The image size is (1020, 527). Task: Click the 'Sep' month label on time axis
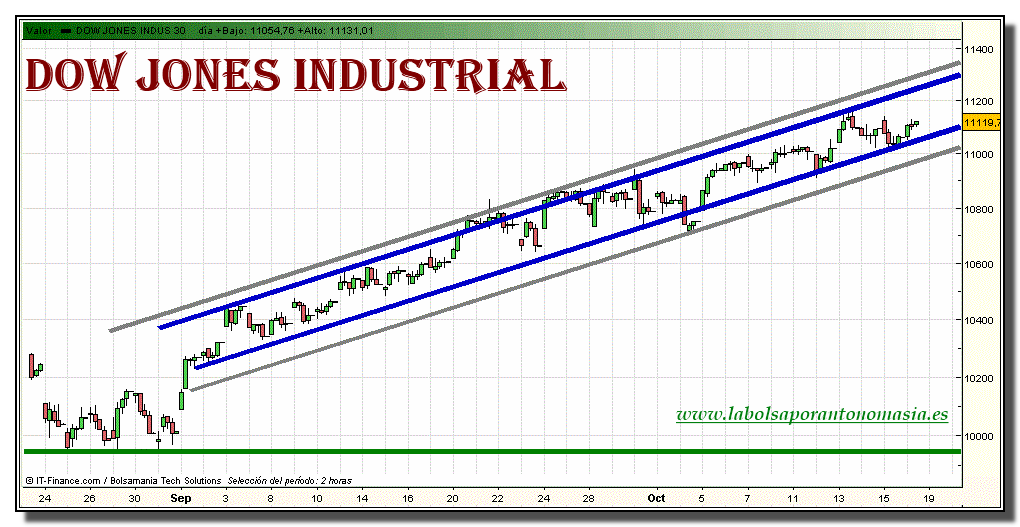[x=180, y=499]
